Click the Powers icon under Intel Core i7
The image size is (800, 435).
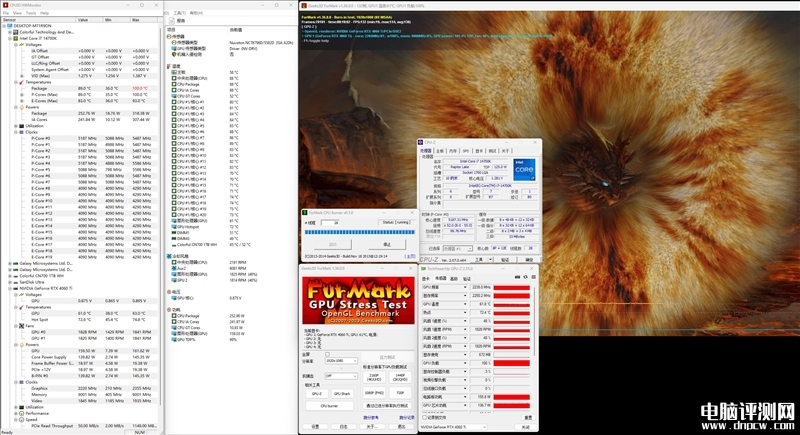(x=22, y=107)
